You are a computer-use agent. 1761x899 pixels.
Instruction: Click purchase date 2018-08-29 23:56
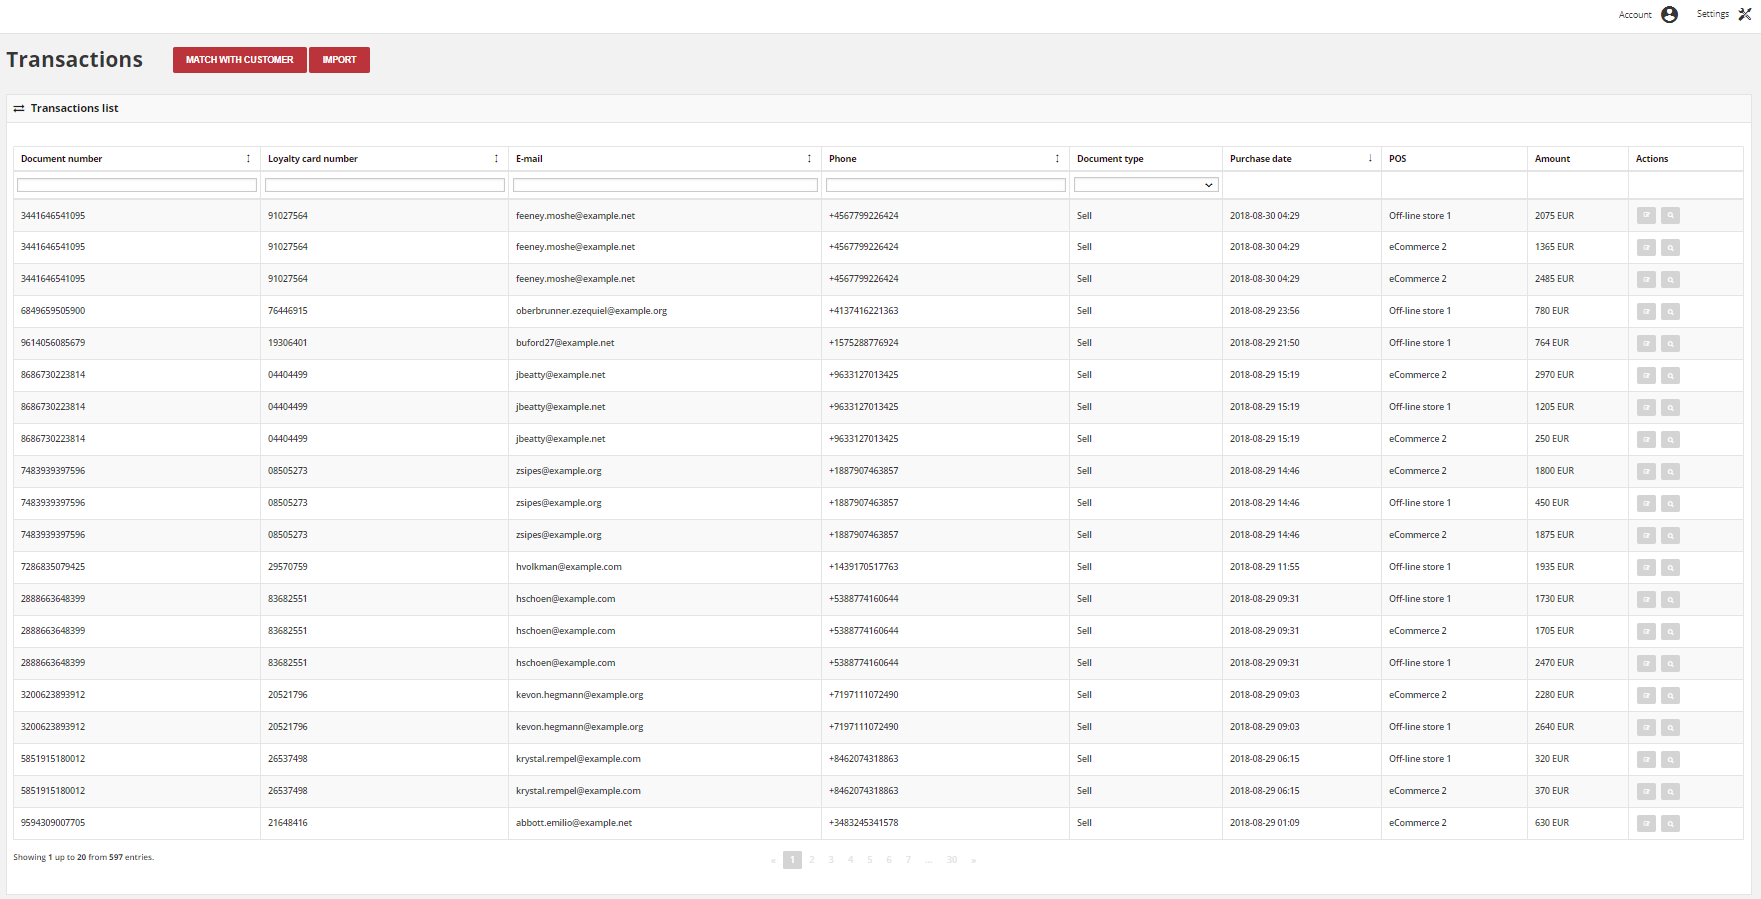pyautogui.click(x=1265, y=311)
